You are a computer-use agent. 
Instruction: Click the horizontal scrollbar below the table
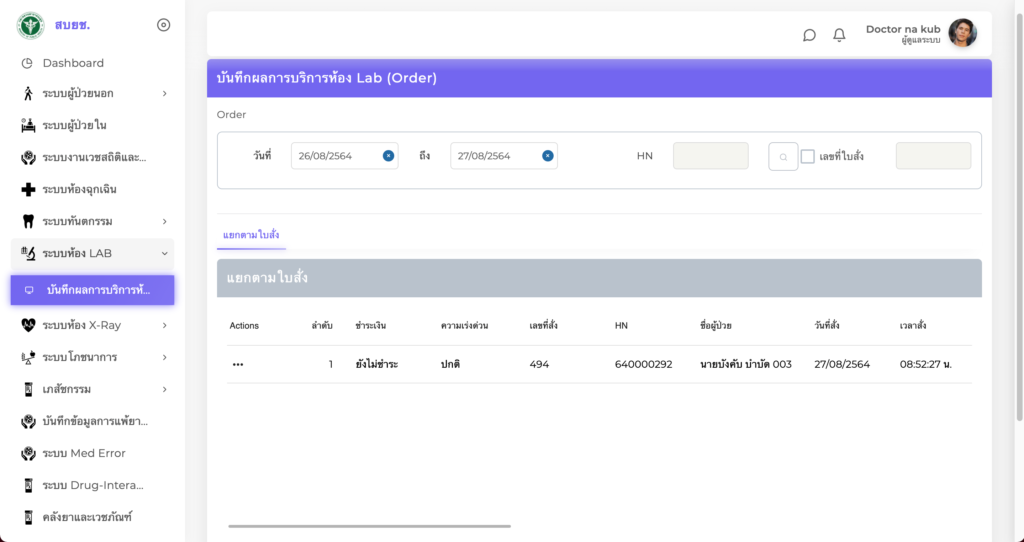tap(369, 525)
